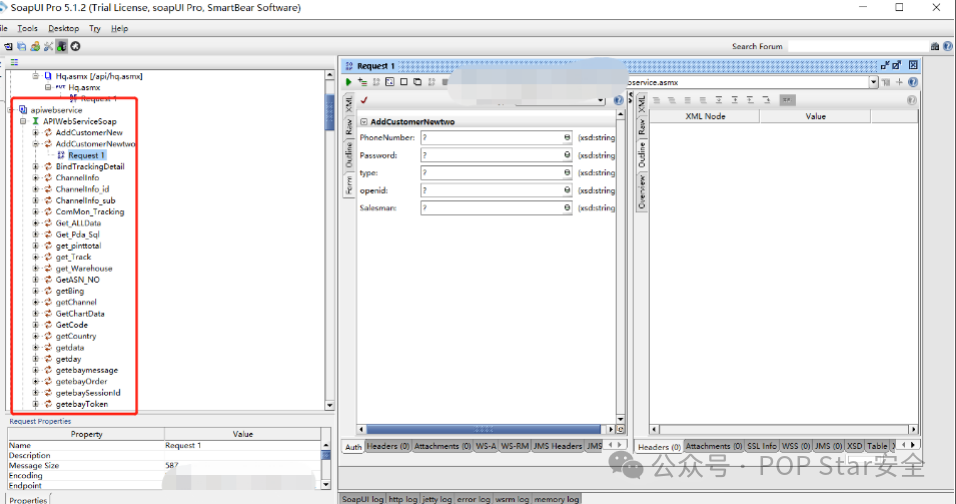
Task: Open the http log tab
Action: pyautogui.click(x=403, y=498)
